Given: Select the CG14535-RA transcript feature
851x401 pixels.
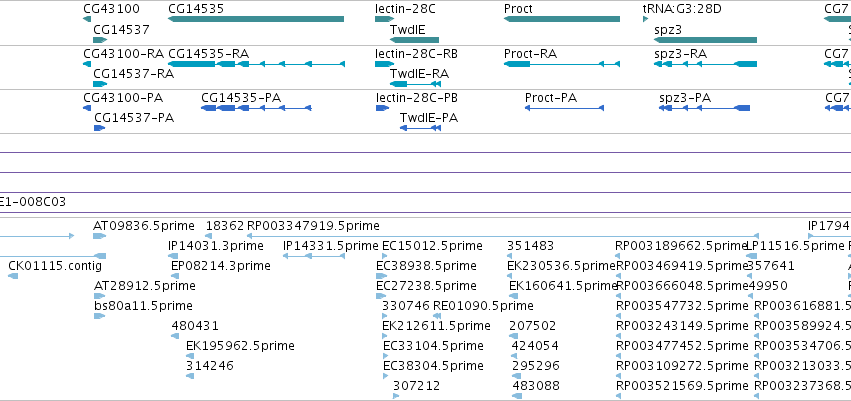Looking at the screenshot, I should click(x=256, y=64).
